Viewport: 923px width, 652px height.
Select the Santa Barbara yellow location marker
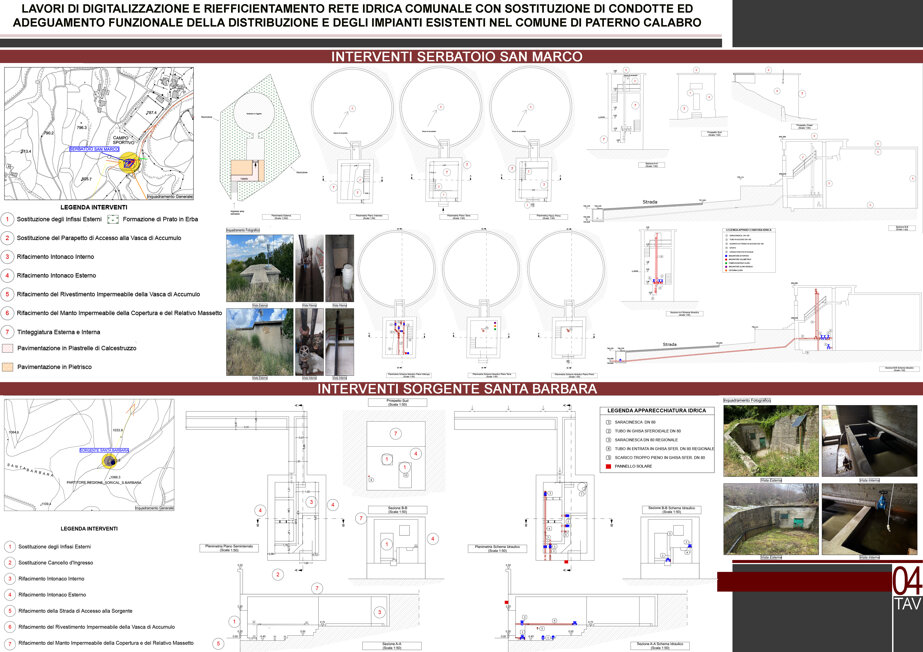[109, 461]
